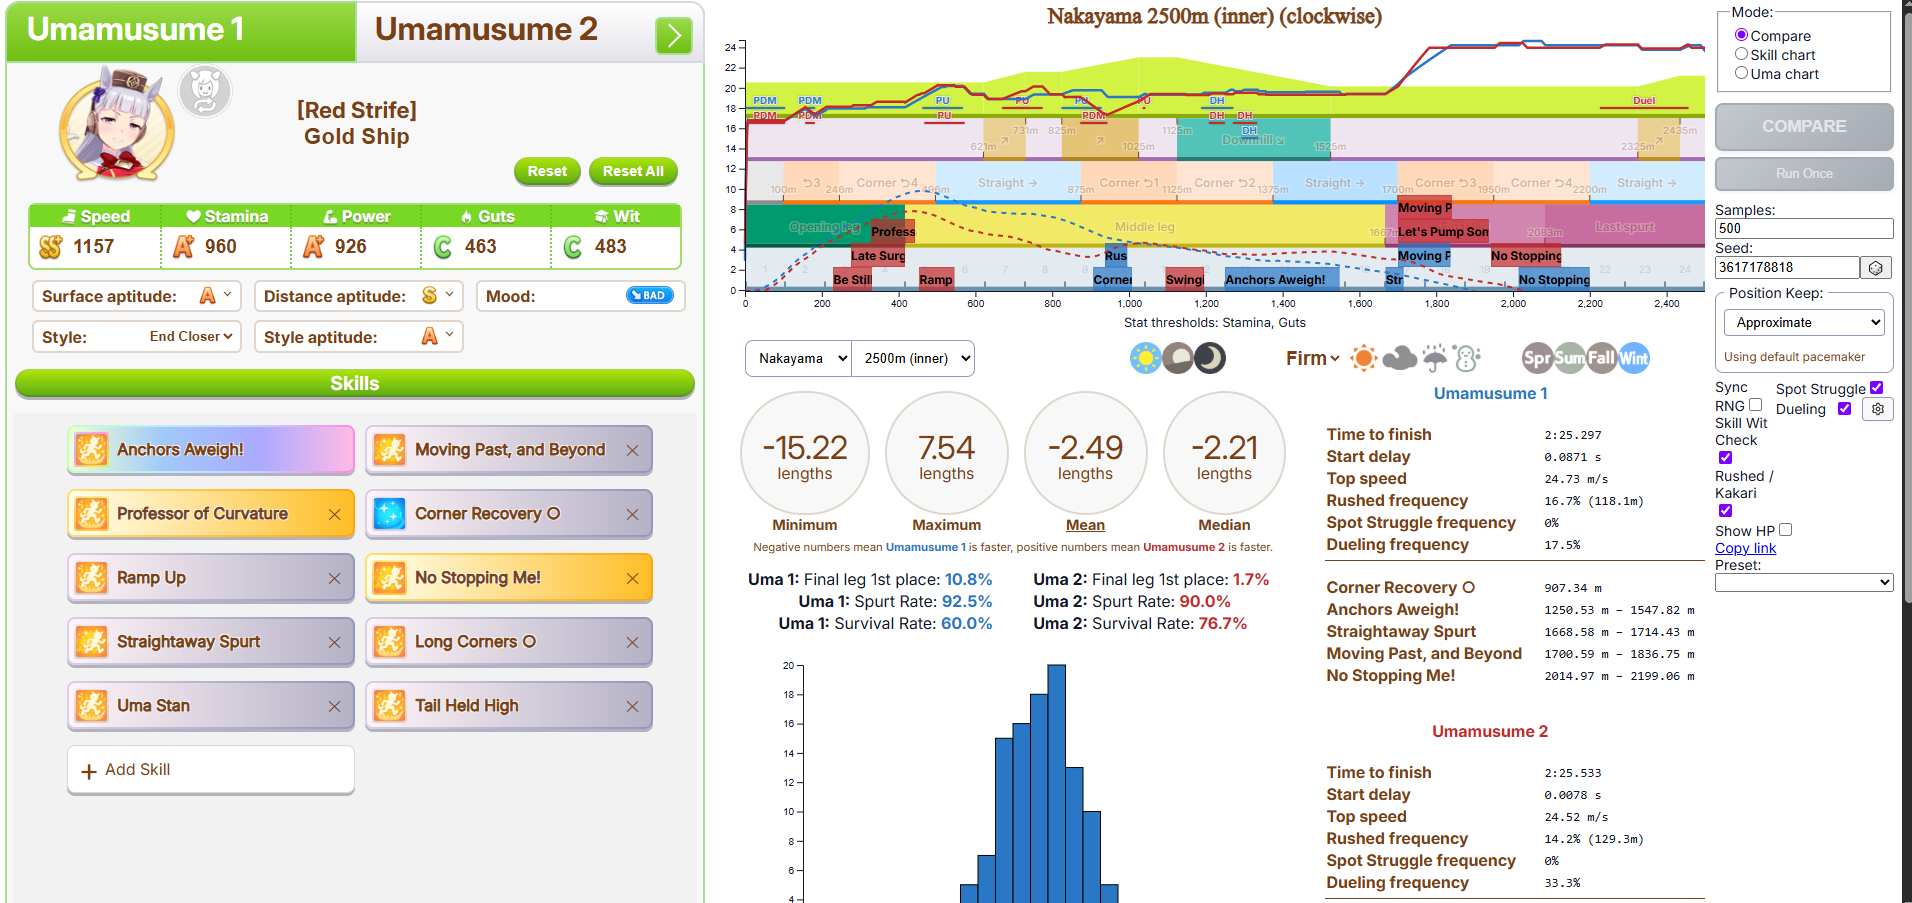The height and width of the screenshot is (903, 1912).
Task: Remove the No Stopping Me! skill
Action: [632, 579]
